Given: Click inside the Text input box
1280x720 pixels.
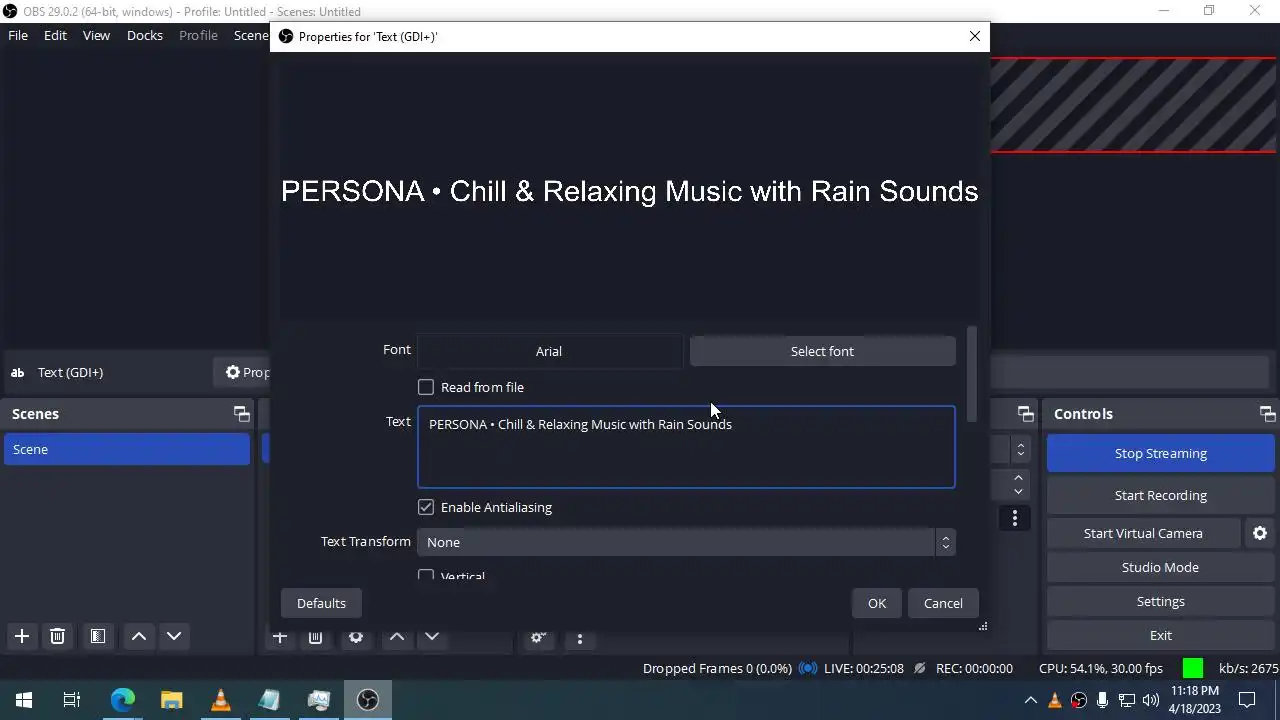Looking at the screenshot, I should coord(686,447).
